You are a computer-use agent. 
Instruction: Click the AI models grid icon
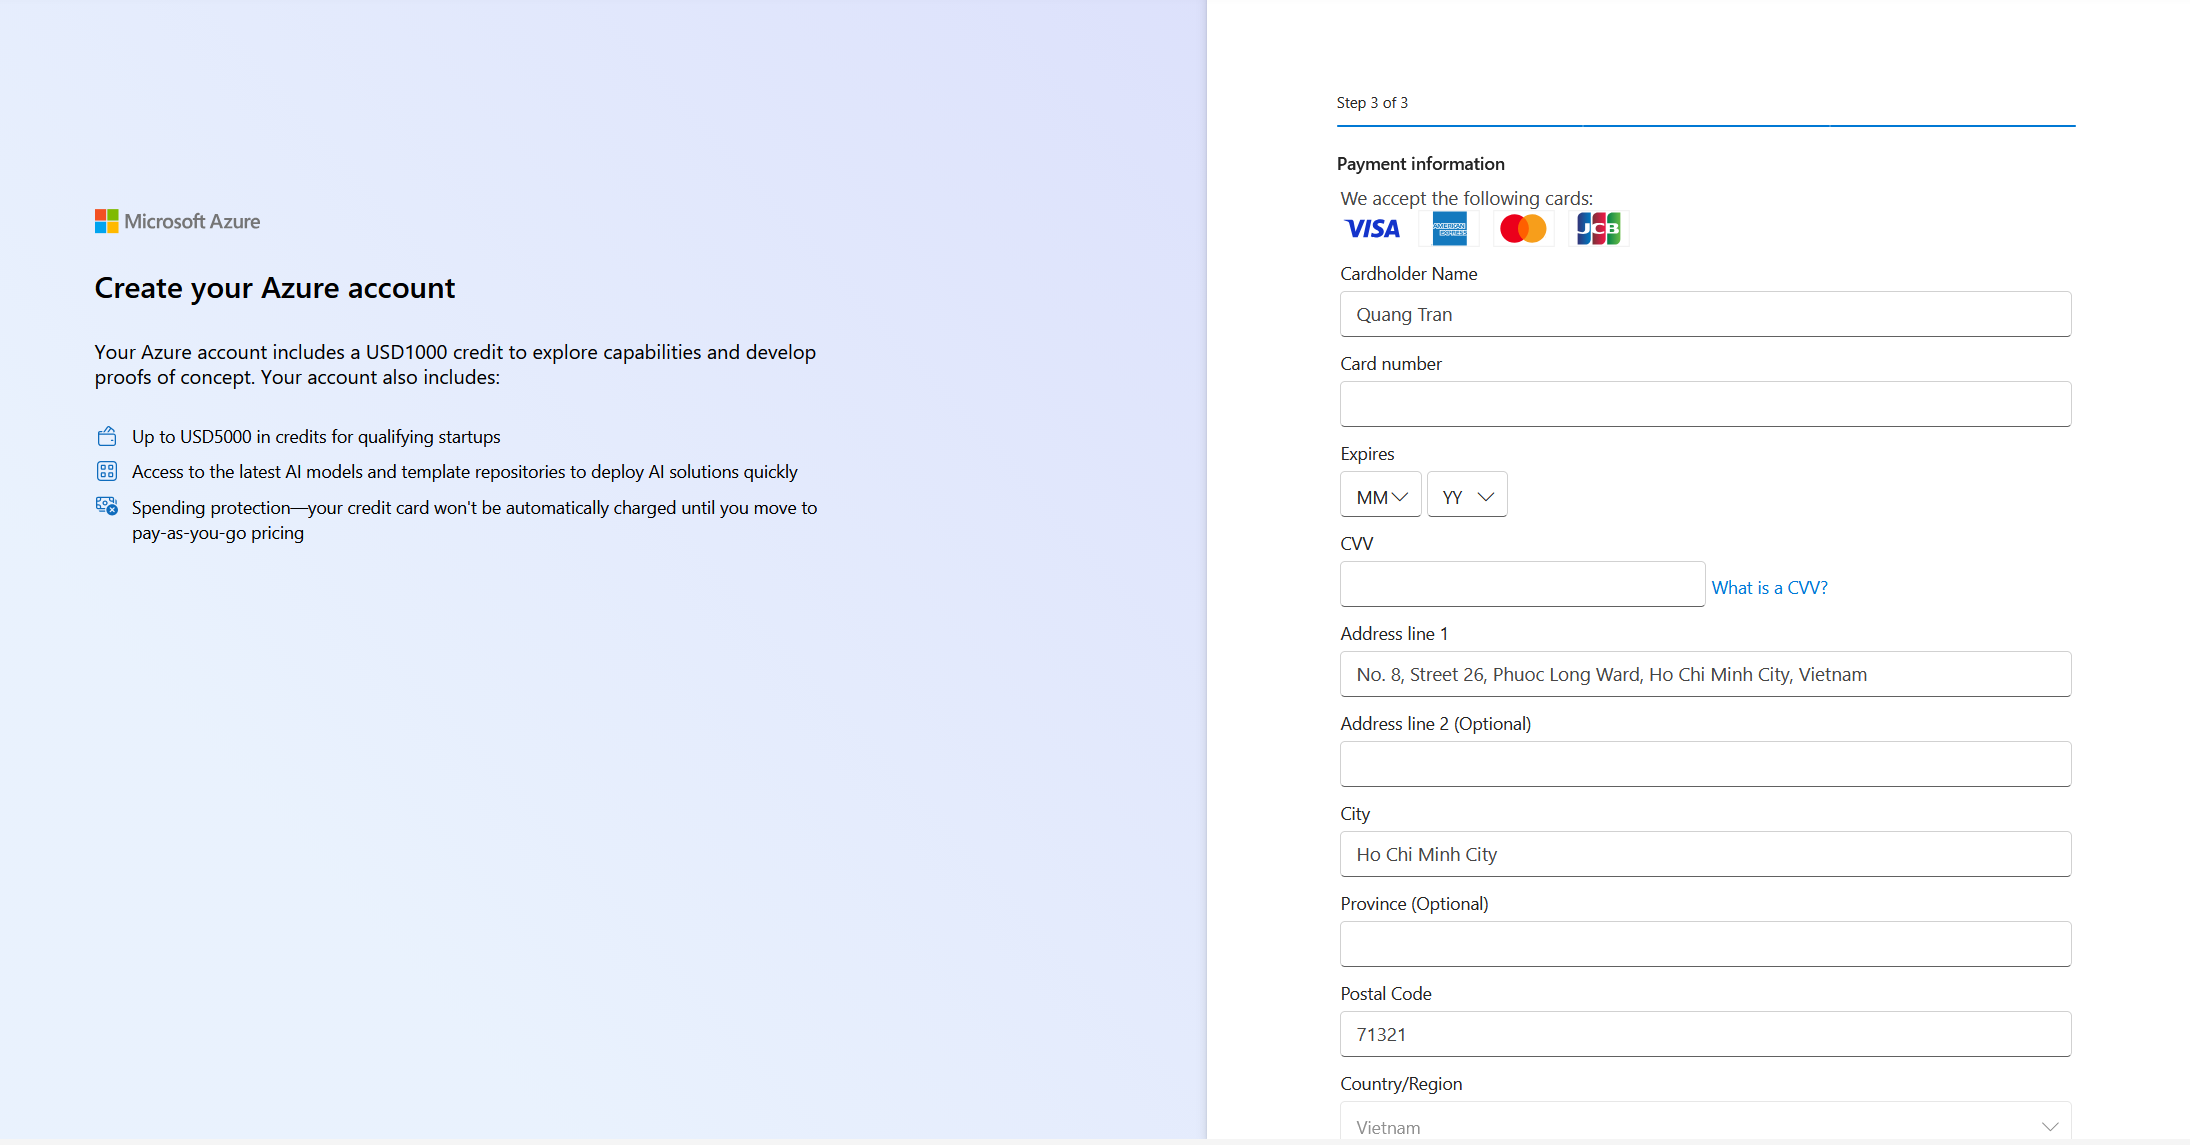pyautogui.click(x=107, y=471)
